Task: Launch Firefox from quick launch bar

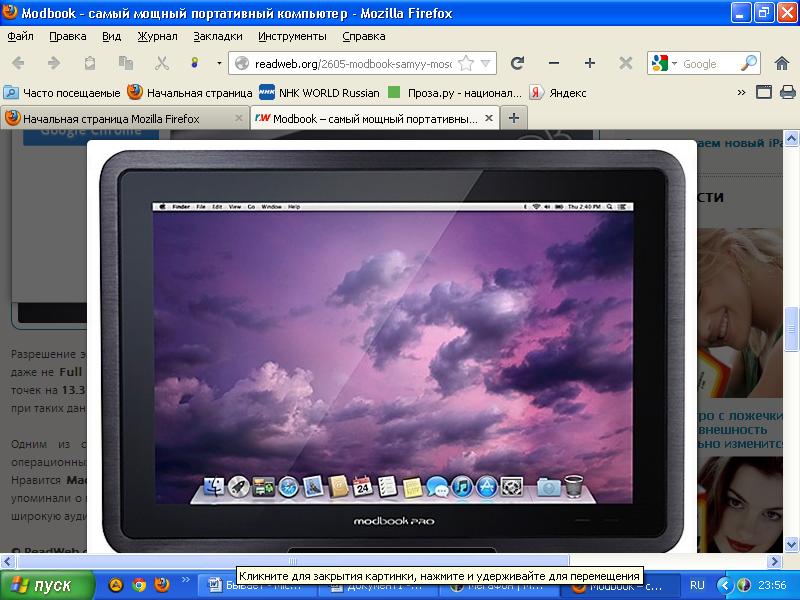Action: 162,585
